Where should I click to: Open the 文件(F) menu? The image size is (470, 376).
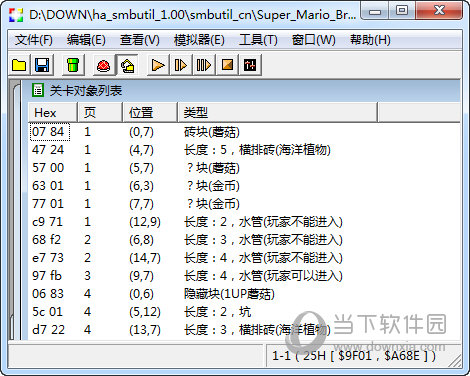click(33, 40)
